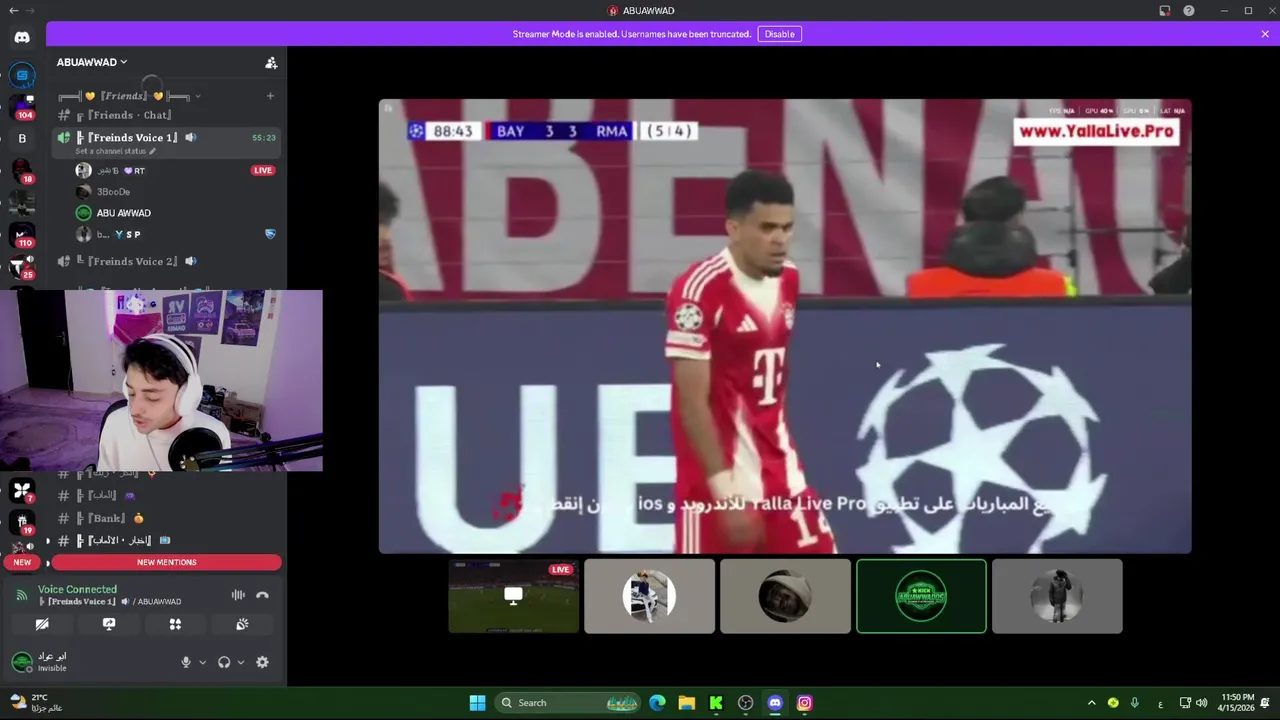Open server icon with 110 badge
Image resolution: width=1280 pixels, height=720 pixels.
(x=22, y=235)
